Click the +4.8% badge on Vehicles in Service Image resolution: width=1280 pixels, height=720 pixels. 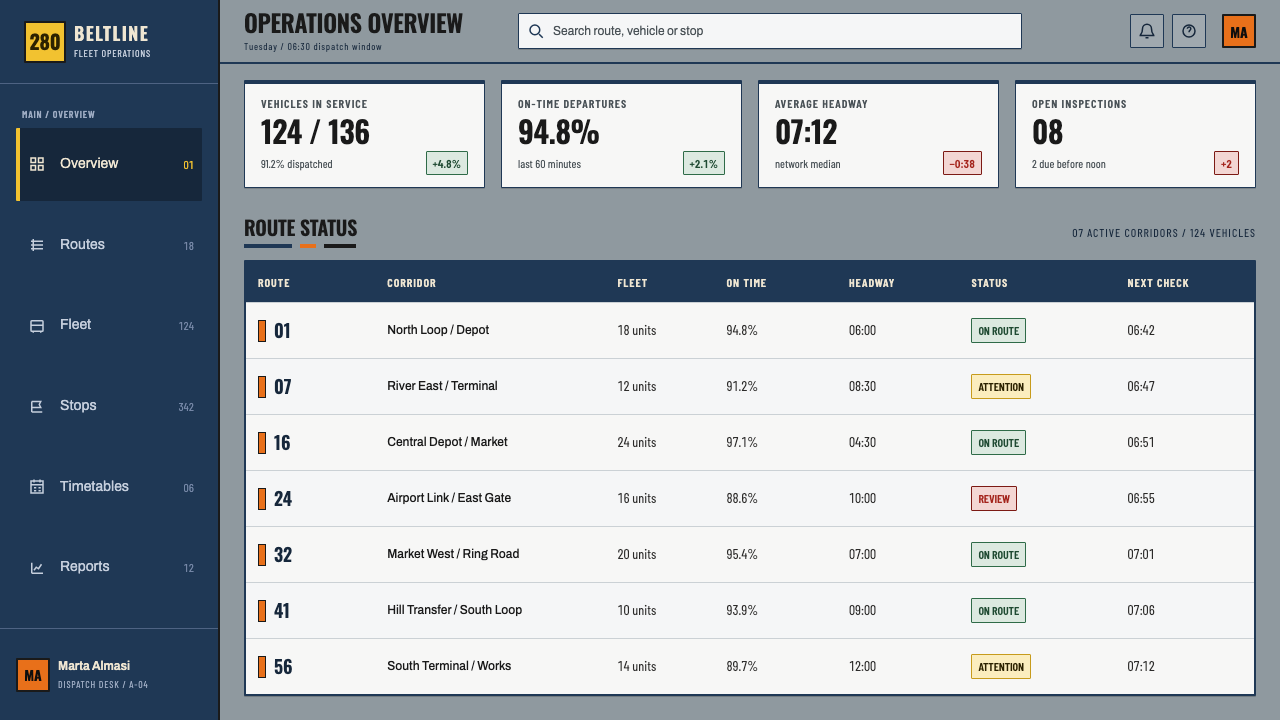[x=447, y=163]
